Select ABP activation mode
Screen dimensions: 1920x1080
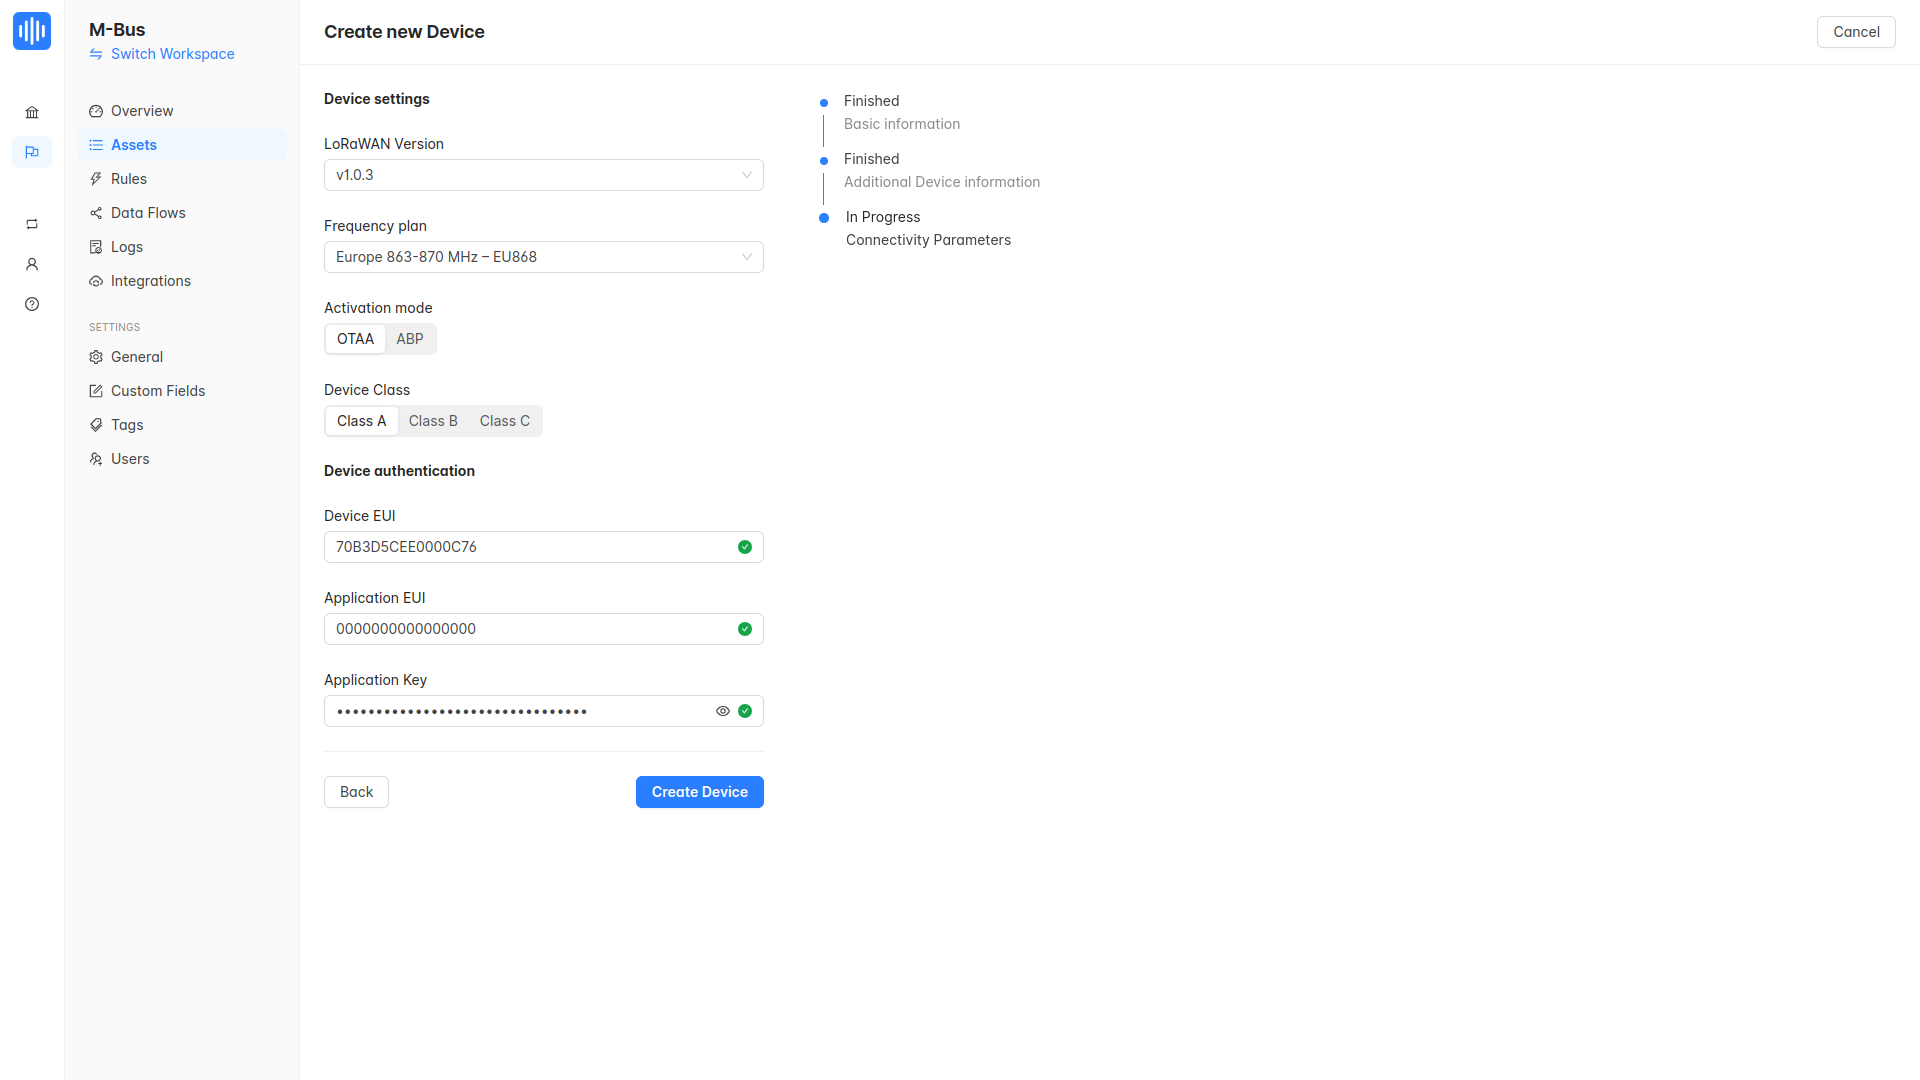tap(410, 339)
